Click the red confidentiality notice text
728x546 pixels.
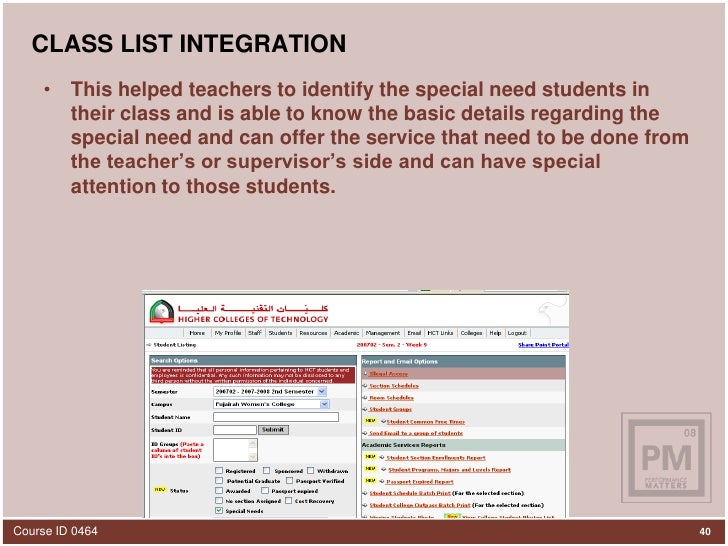pos(253,375)
